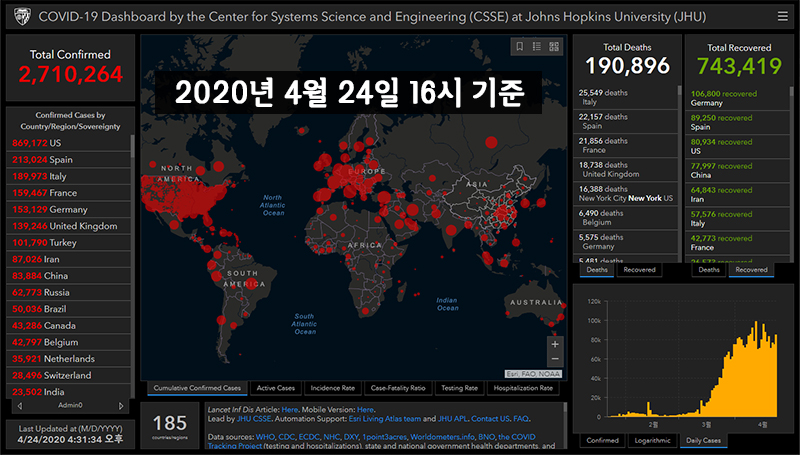This screenshot has height=455, width=800.
Task: Zoom in with the map plus button
Action: (x=555, y=344)
